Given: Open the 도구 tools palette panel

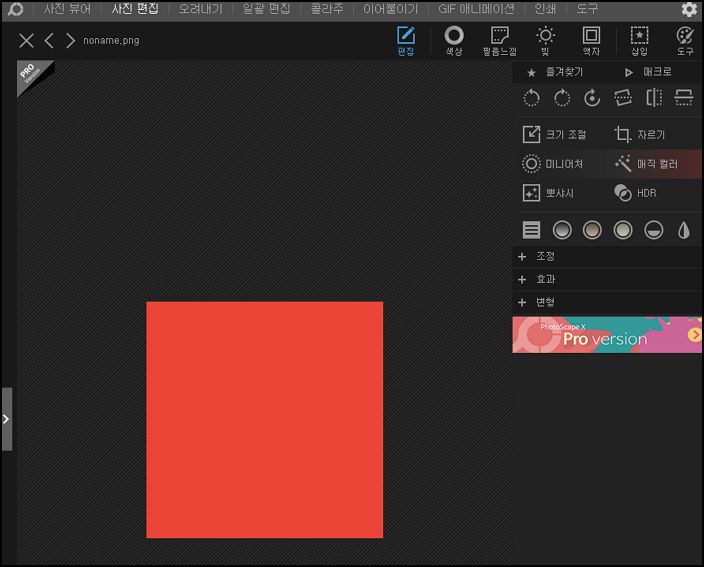Looking at the screenshot, I should pyautogui.click(x=685, y=41).
